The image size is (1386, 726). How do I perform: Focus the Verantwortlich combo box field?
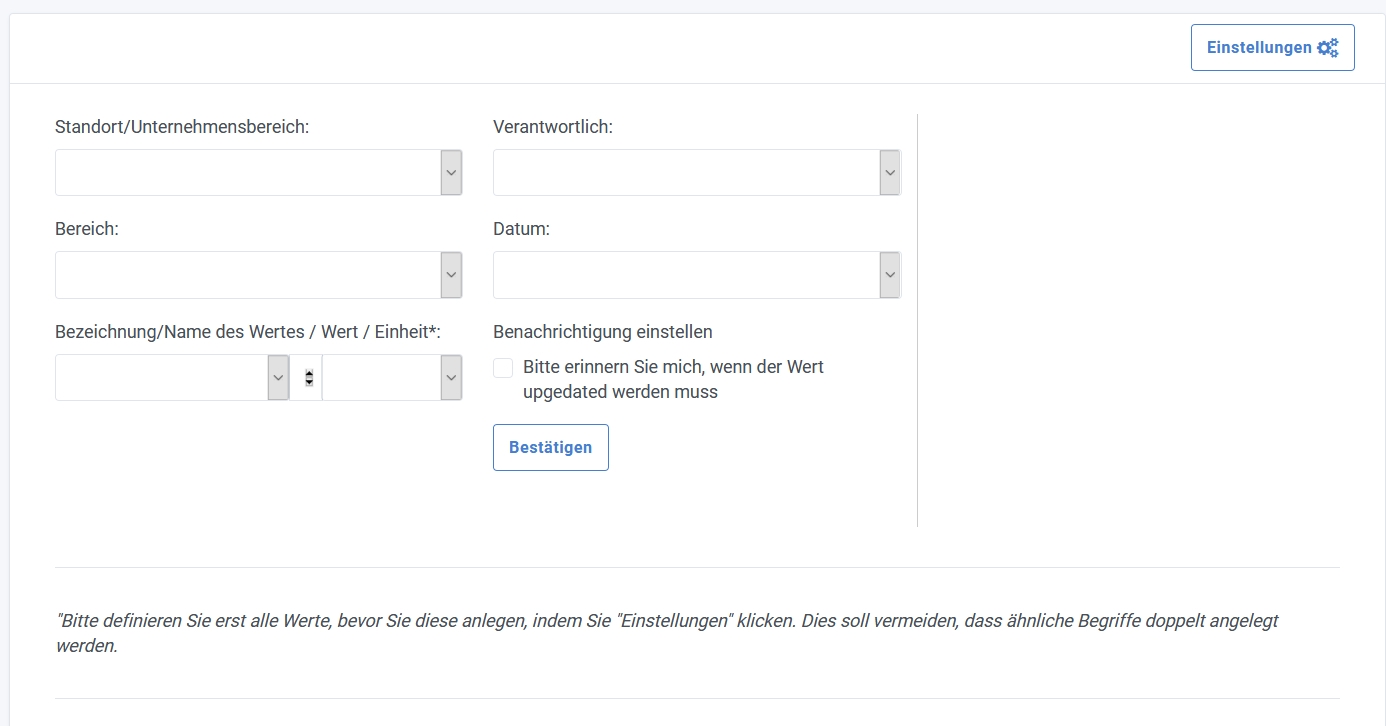click(x=685, y=173)
